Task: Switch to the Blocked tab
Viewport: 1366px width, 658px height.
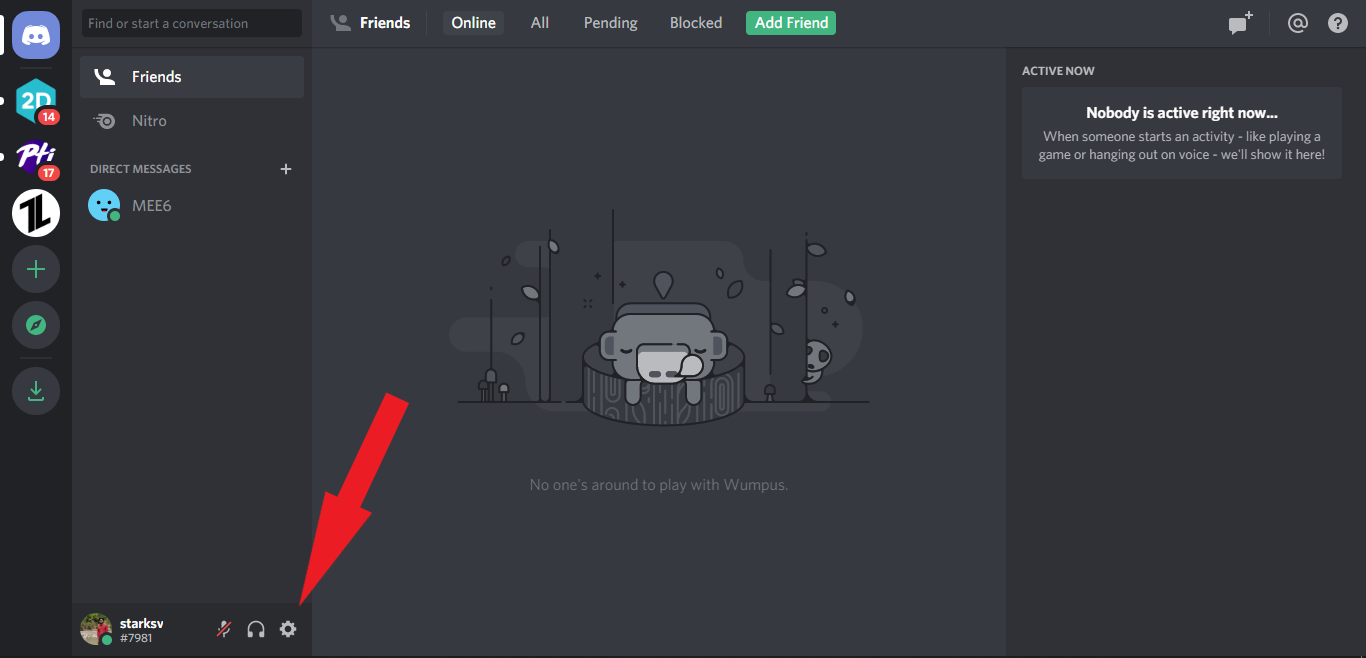Action: click(696, 23)
